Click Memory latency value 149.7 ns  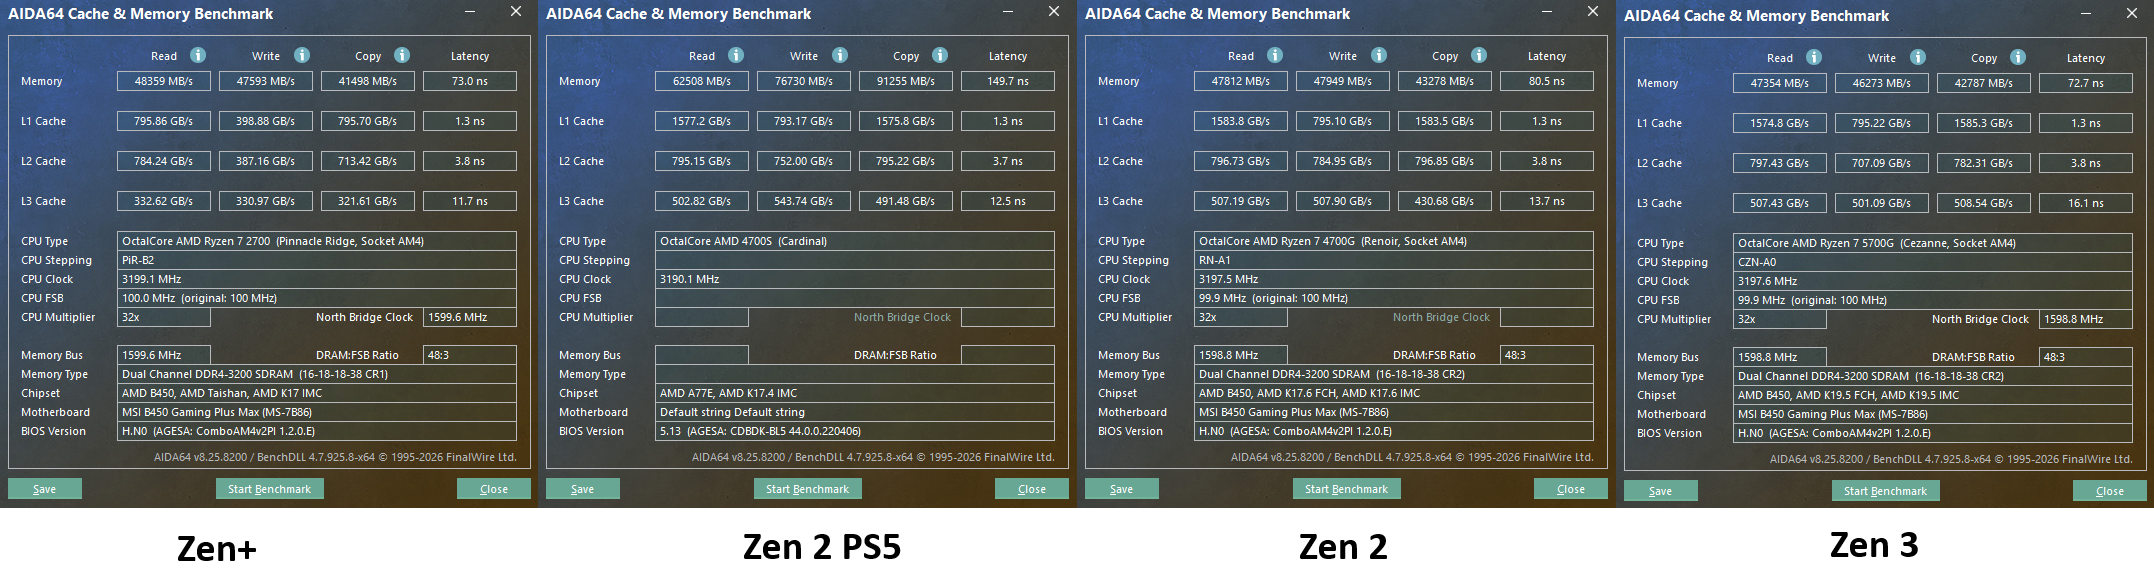pyautogui.click(x=1008, y=81)
